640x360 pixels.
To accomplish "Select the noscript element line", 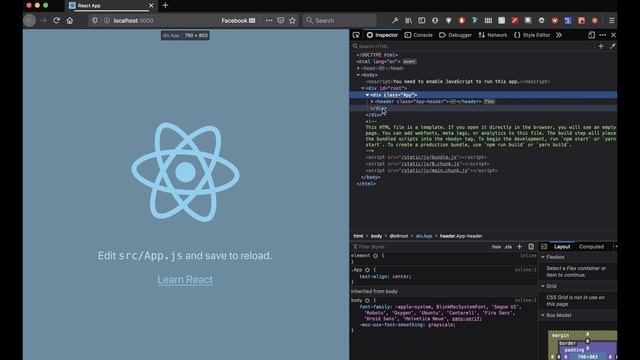I will point(458,82).
